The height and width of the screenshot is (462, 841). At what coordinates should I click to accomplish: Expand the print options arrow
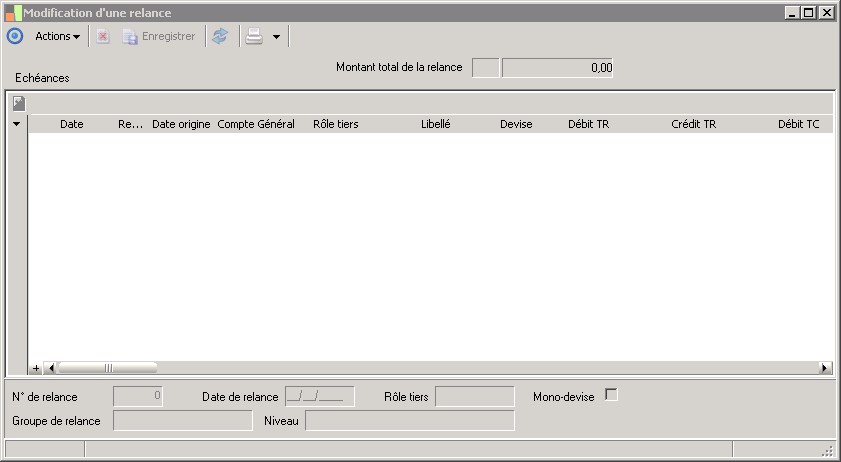point(276,36)
